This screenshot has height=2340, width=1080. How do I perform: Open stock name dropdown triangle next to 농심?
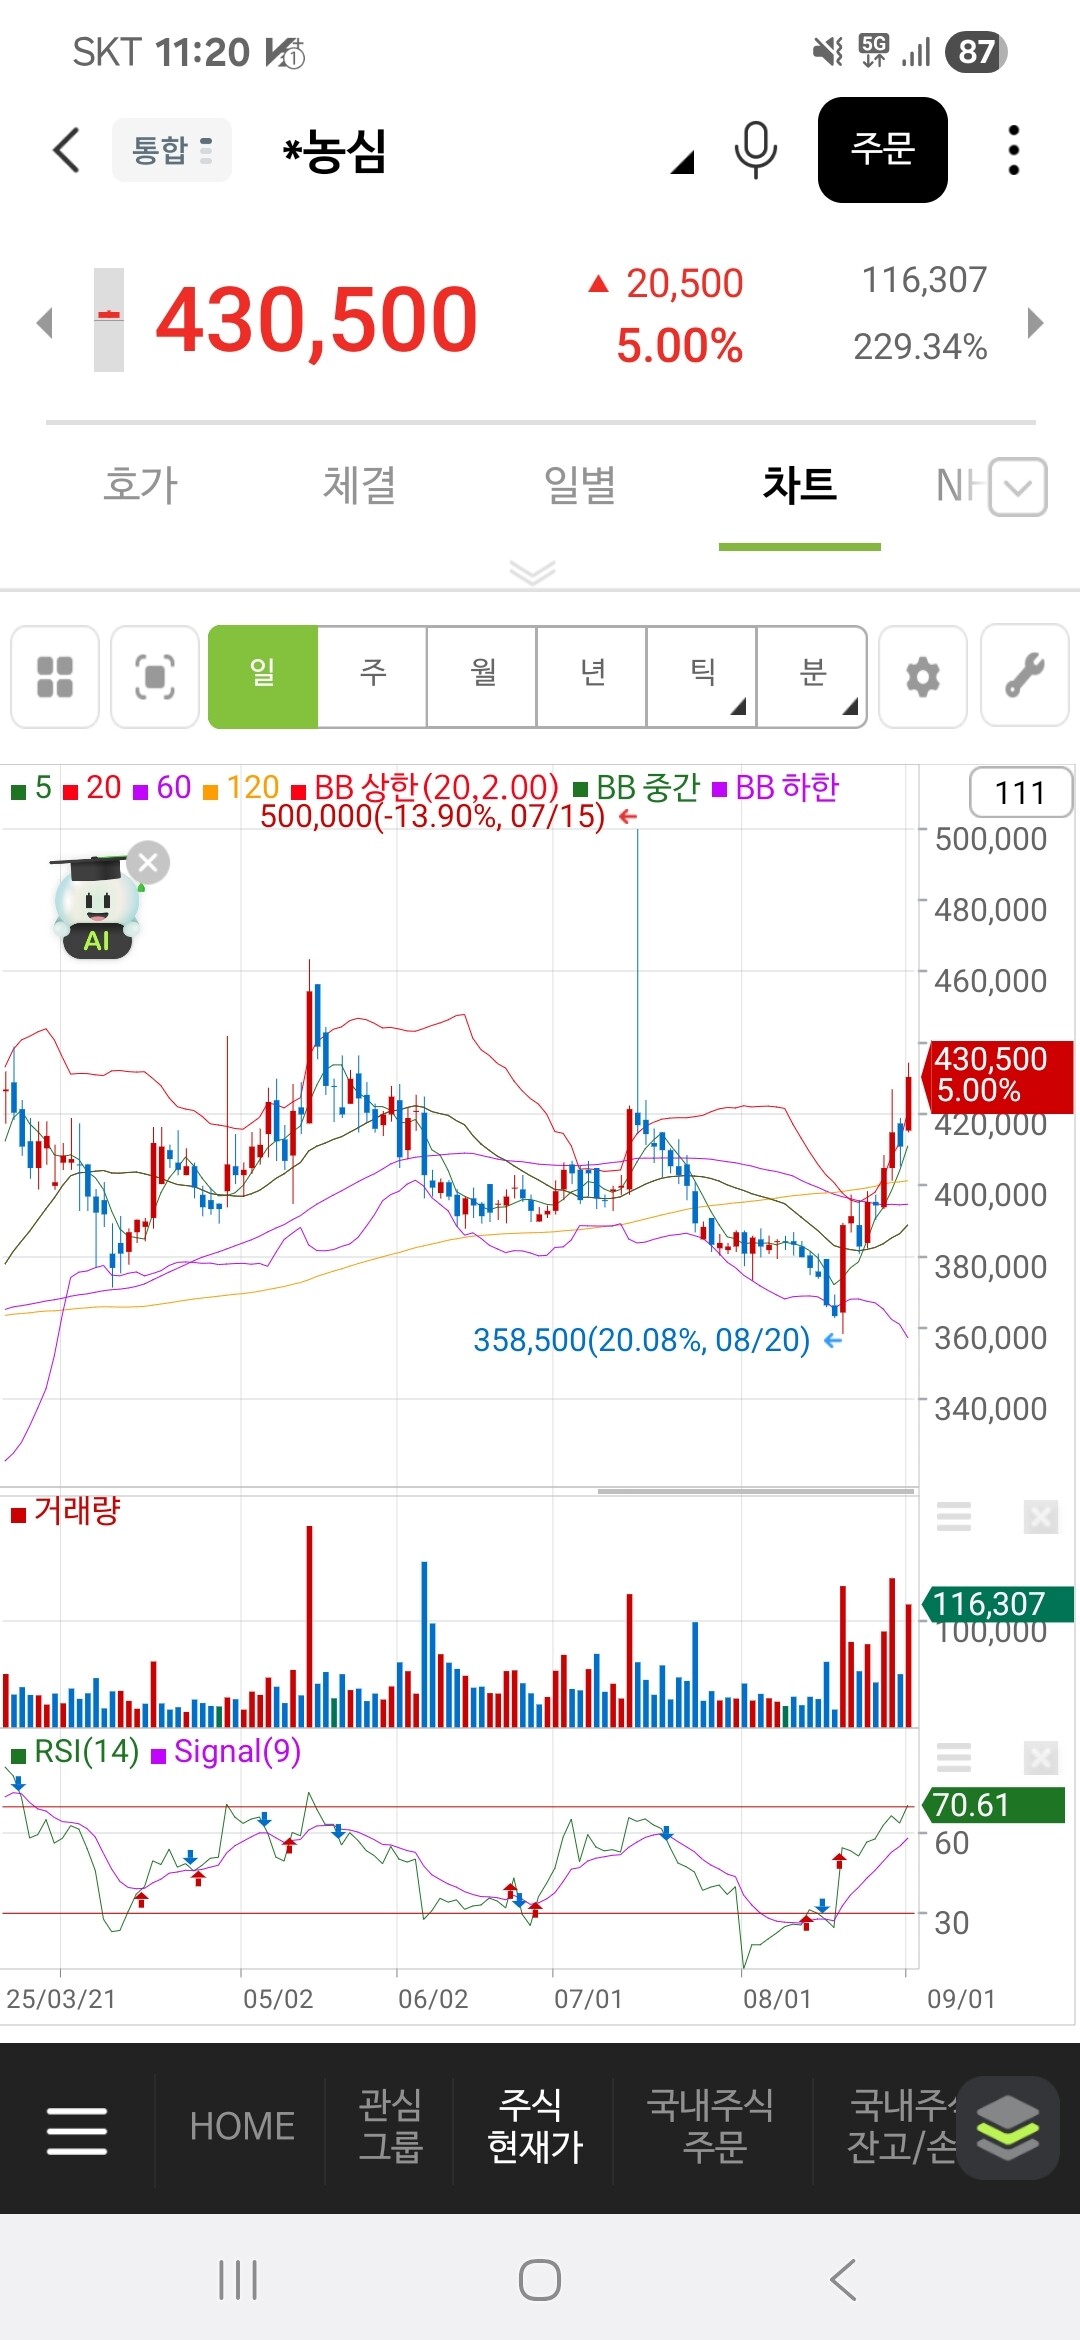pyautogui.click(x=682, y=162)
